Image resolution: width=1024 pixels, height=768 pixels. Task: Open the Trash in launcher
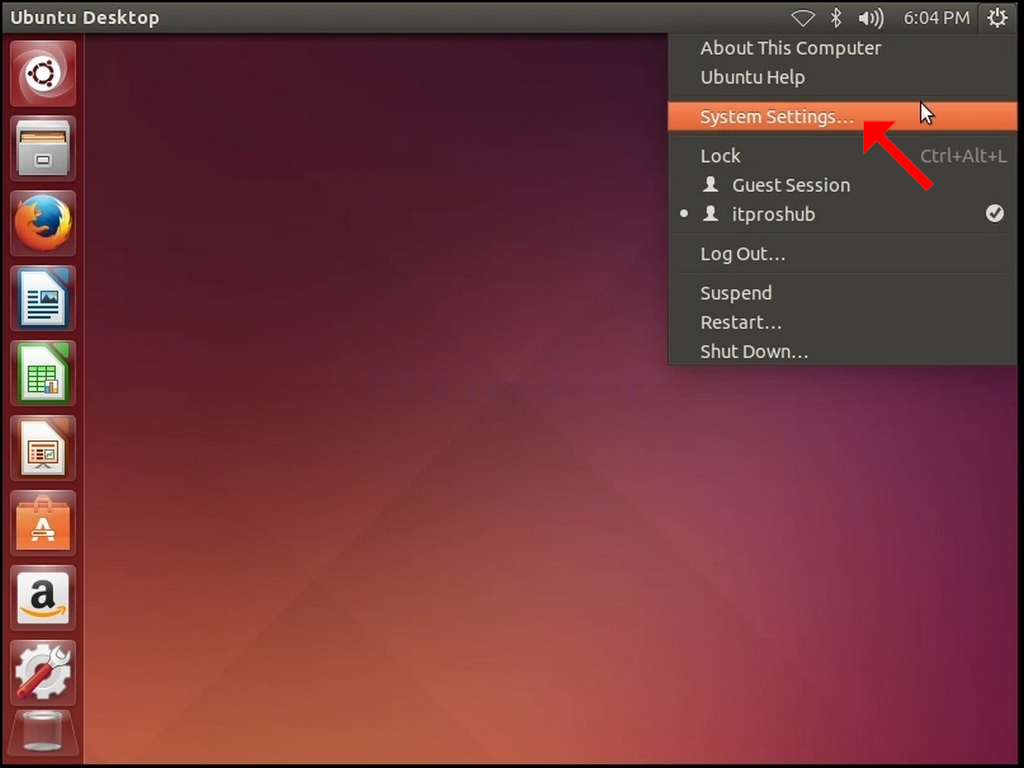[43, 731]
